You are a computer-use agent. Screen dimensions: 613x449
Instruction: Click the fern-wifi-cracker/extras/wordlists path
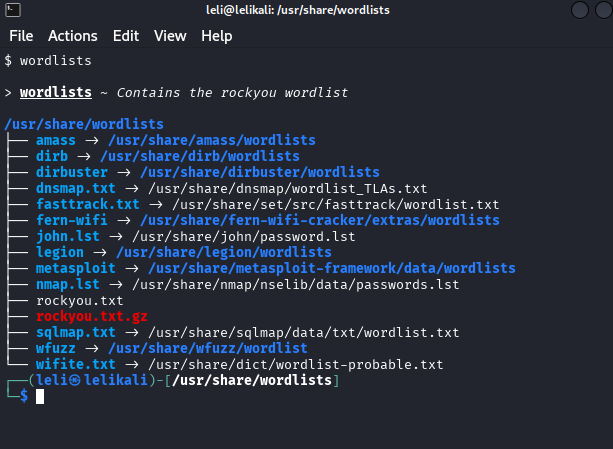pos(320,220)
